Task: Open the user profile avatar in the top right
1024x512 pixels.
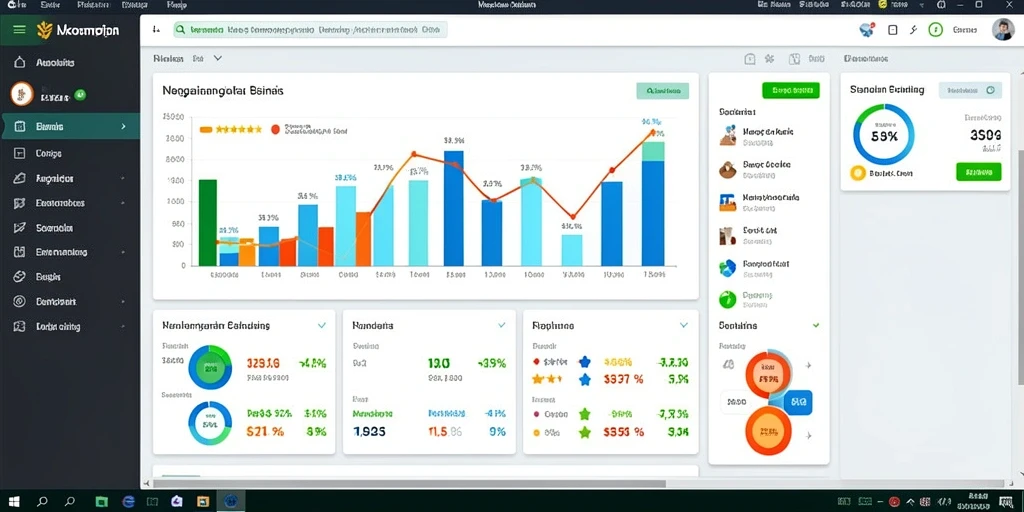Action: pos(1002,29)
